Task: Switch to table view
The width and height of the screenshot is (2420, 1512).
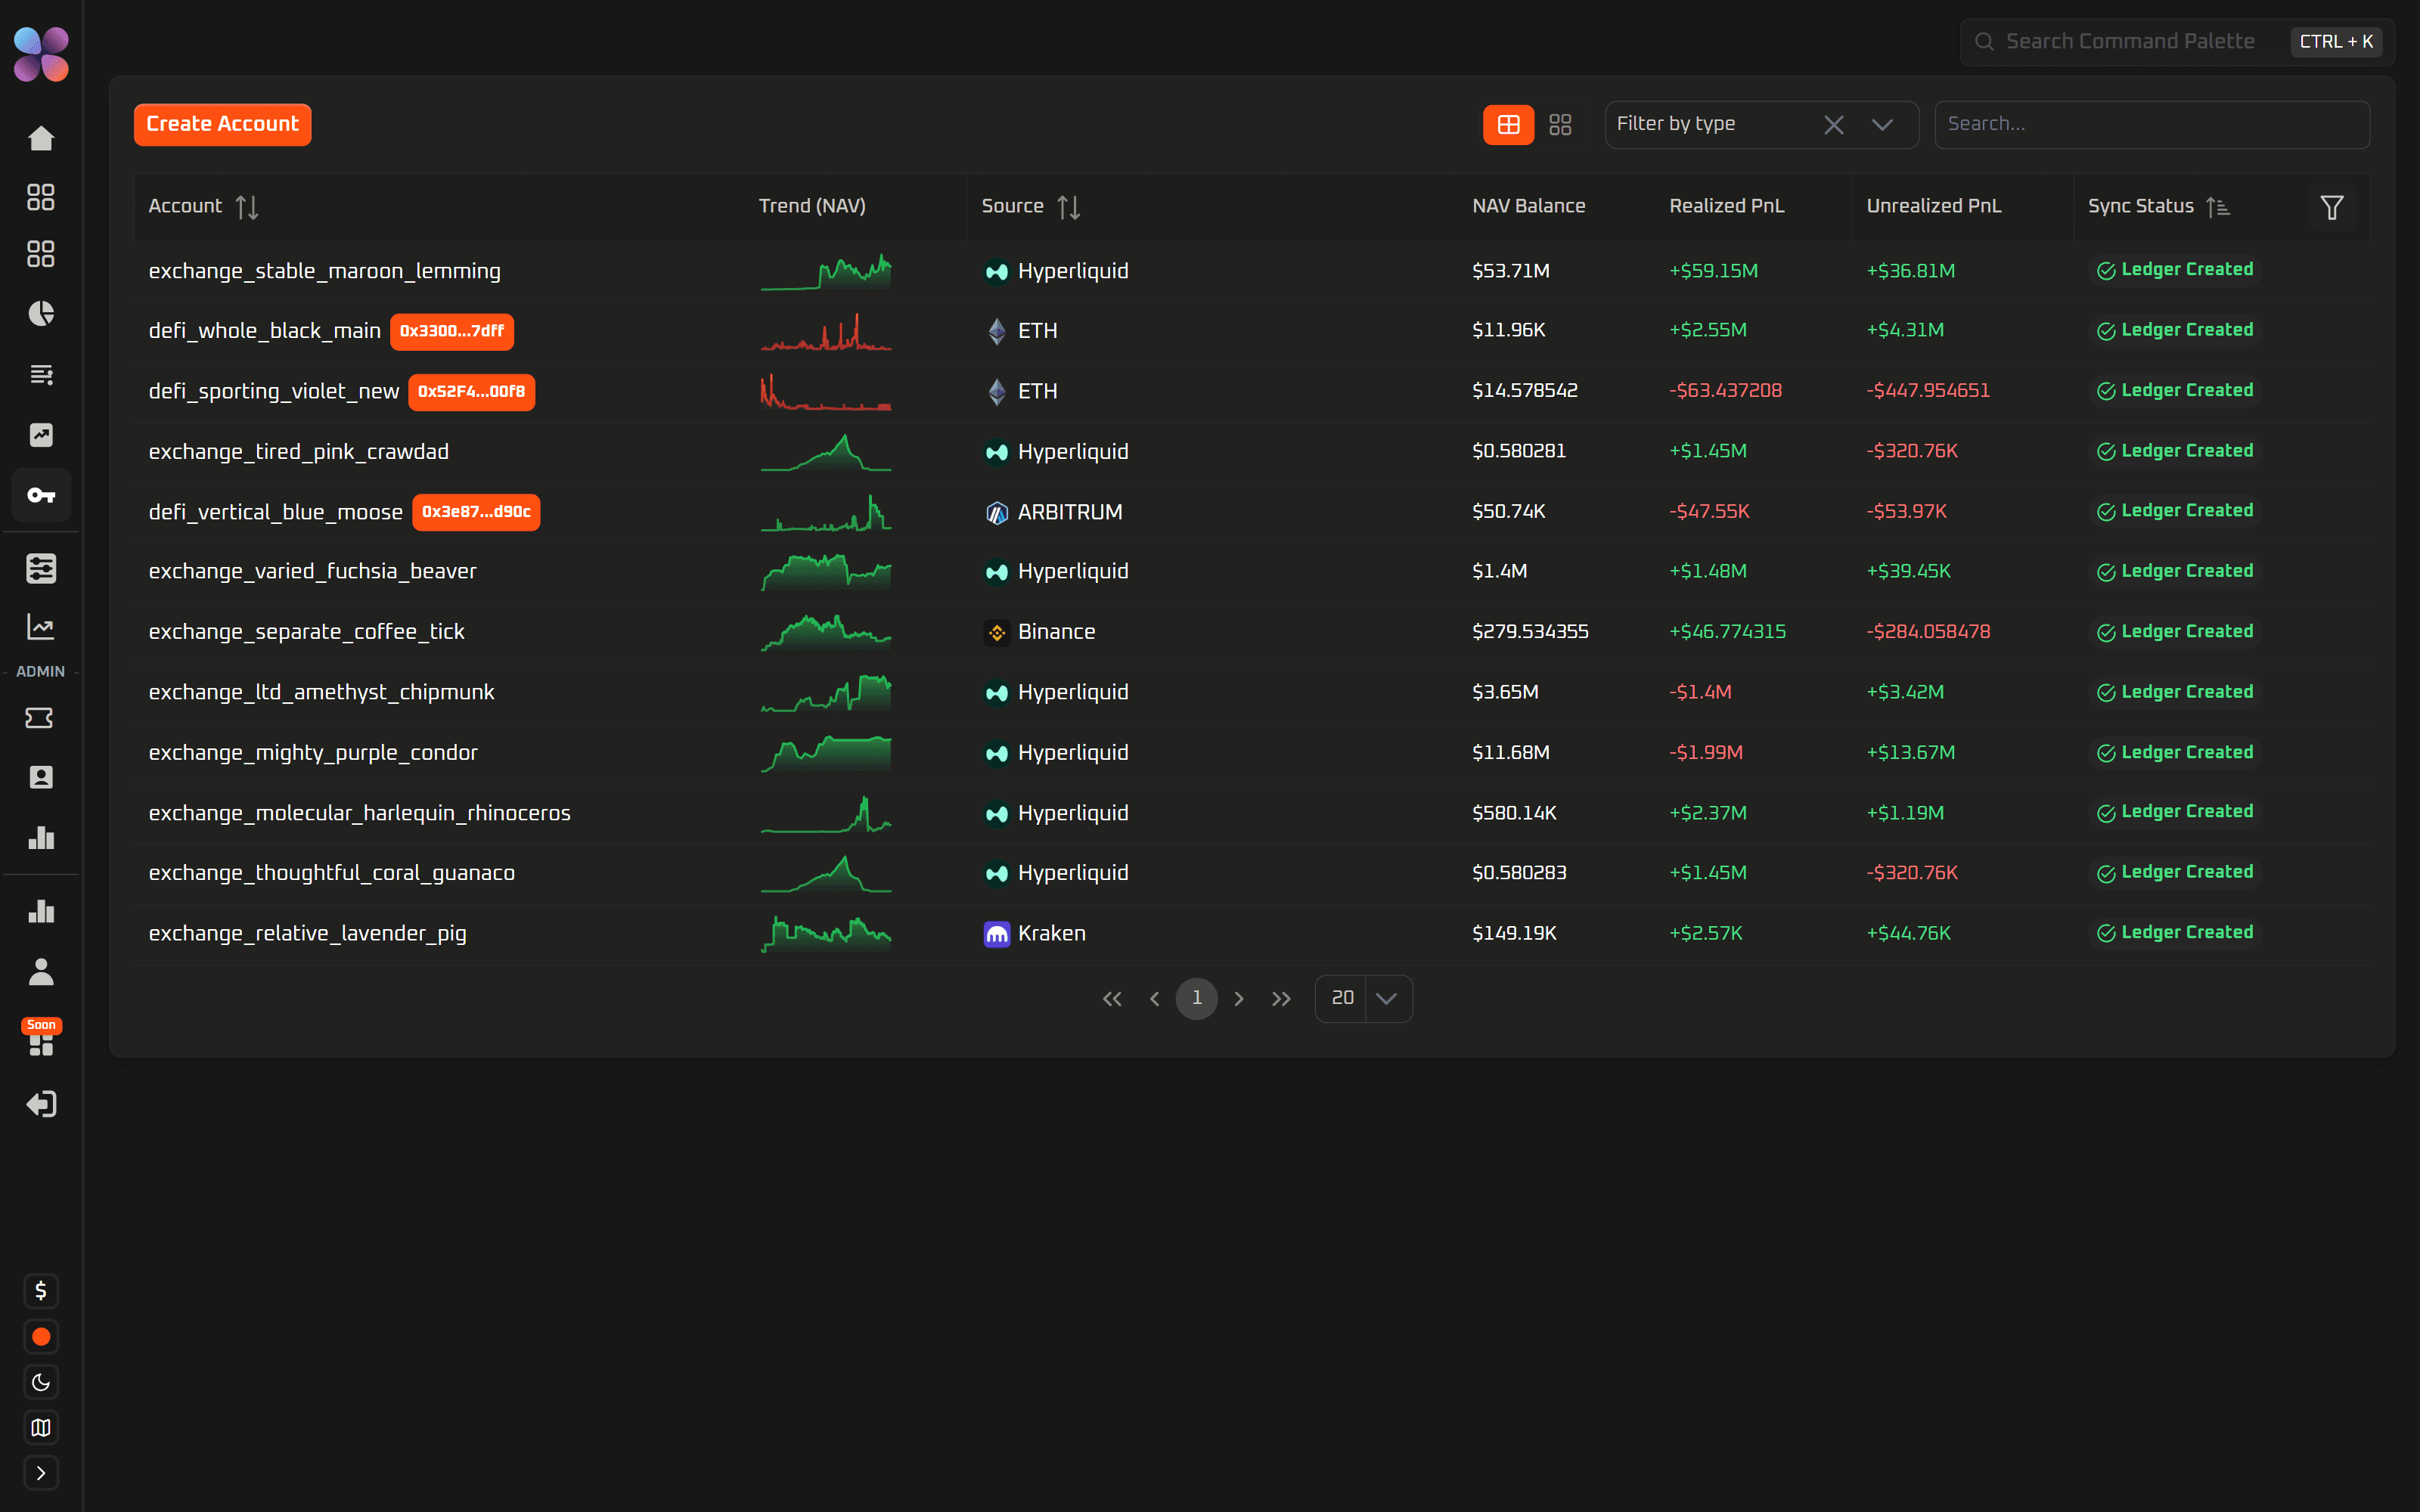Action: tap(1508, 125)
